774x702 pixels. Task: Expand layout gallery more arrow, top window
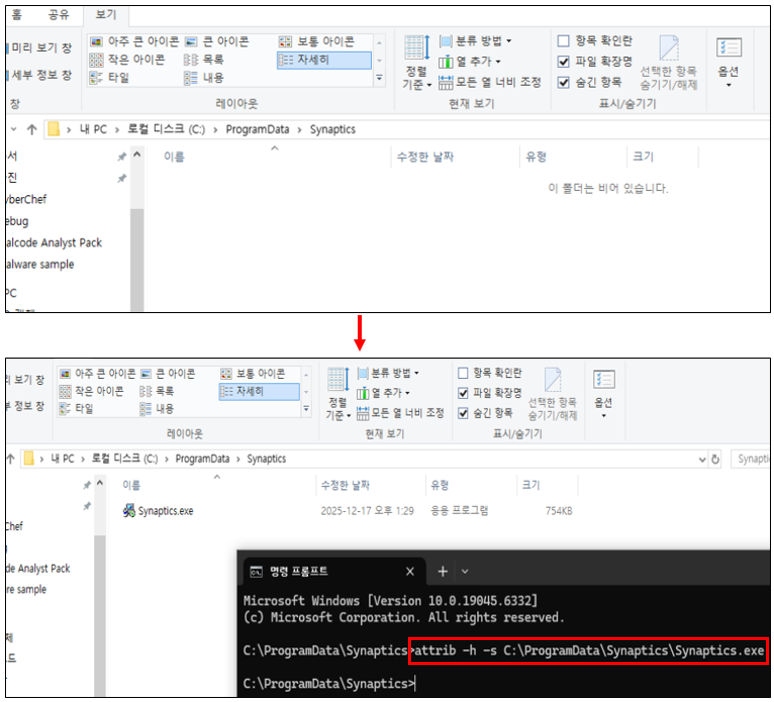point(380,78)
